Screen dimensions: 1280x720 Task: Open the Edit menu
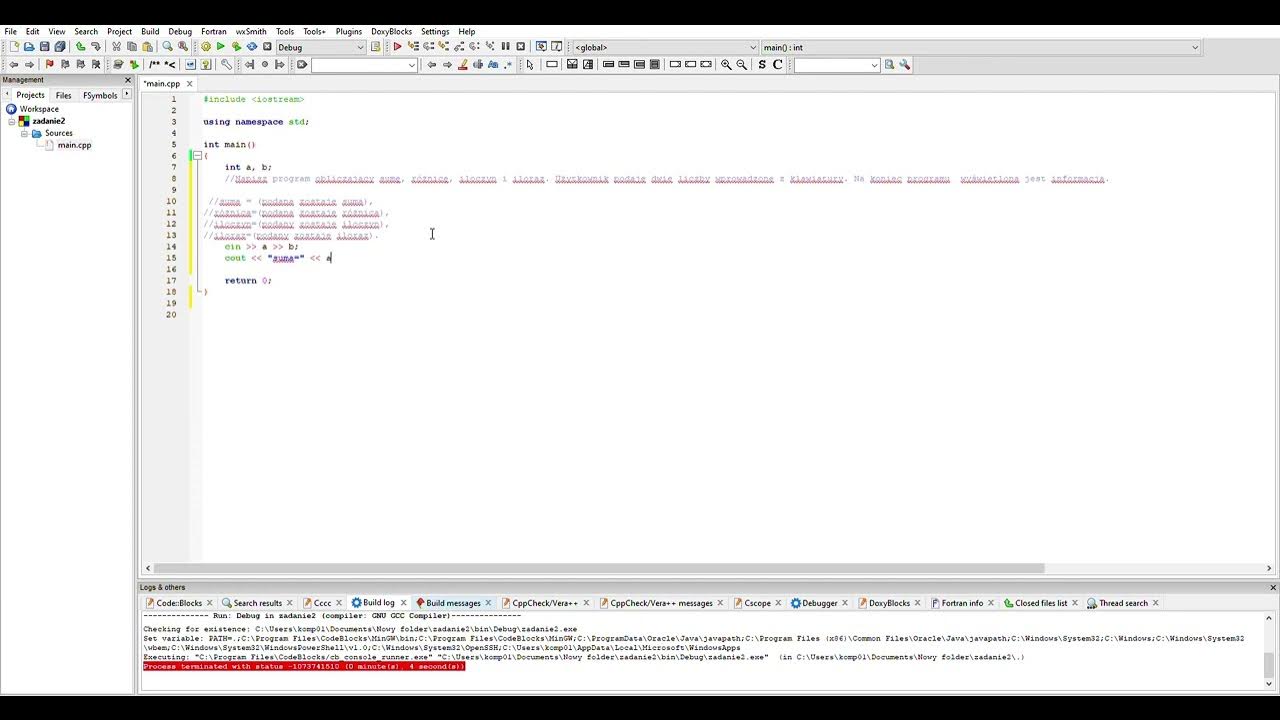click(33, 31)
